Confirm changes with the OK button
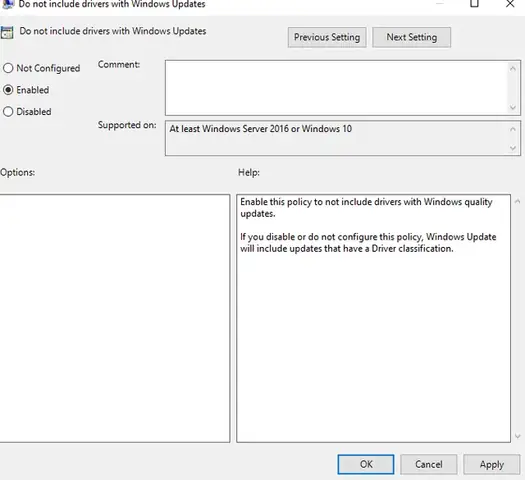Screen dimensions: 525x480 [366, 464]
